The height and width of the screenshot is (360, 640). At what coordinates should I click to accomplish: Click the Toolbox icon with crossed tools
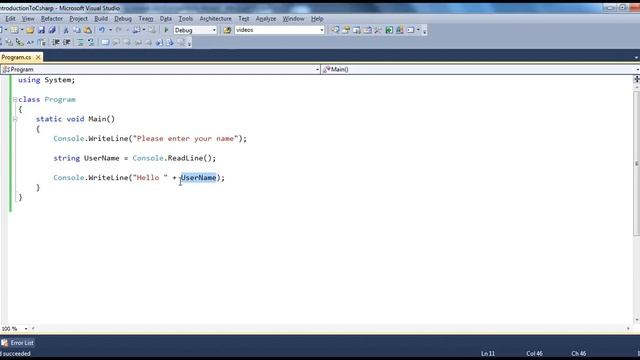378,30
